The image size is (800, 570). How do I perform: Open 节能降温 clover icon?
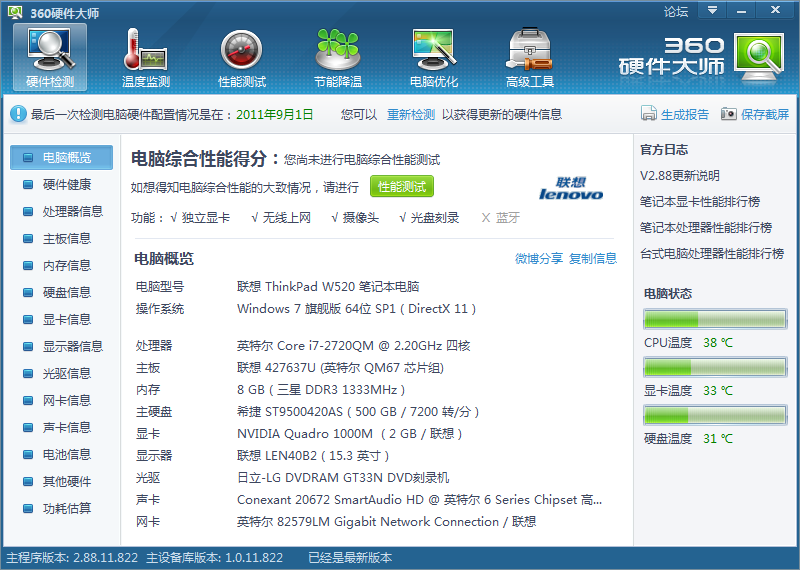(x=338, y=57)
